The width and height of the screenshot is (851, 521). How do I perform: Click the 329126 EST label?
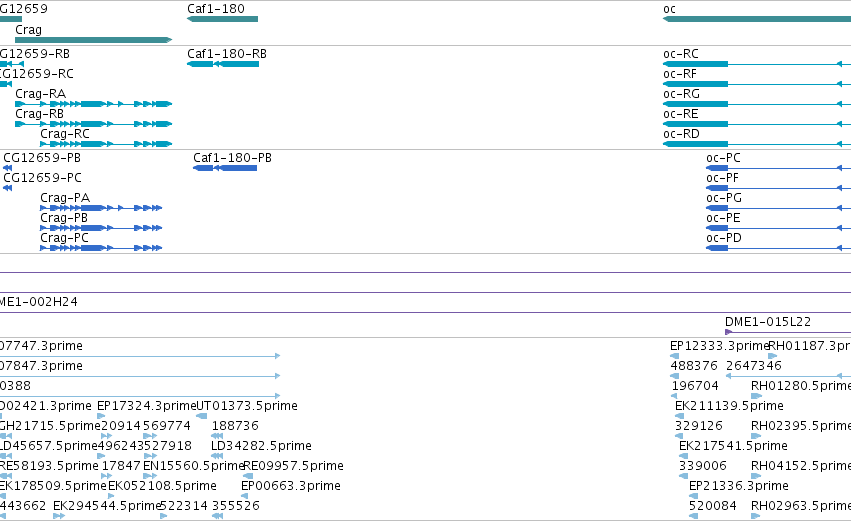click(x=698, y=426)
